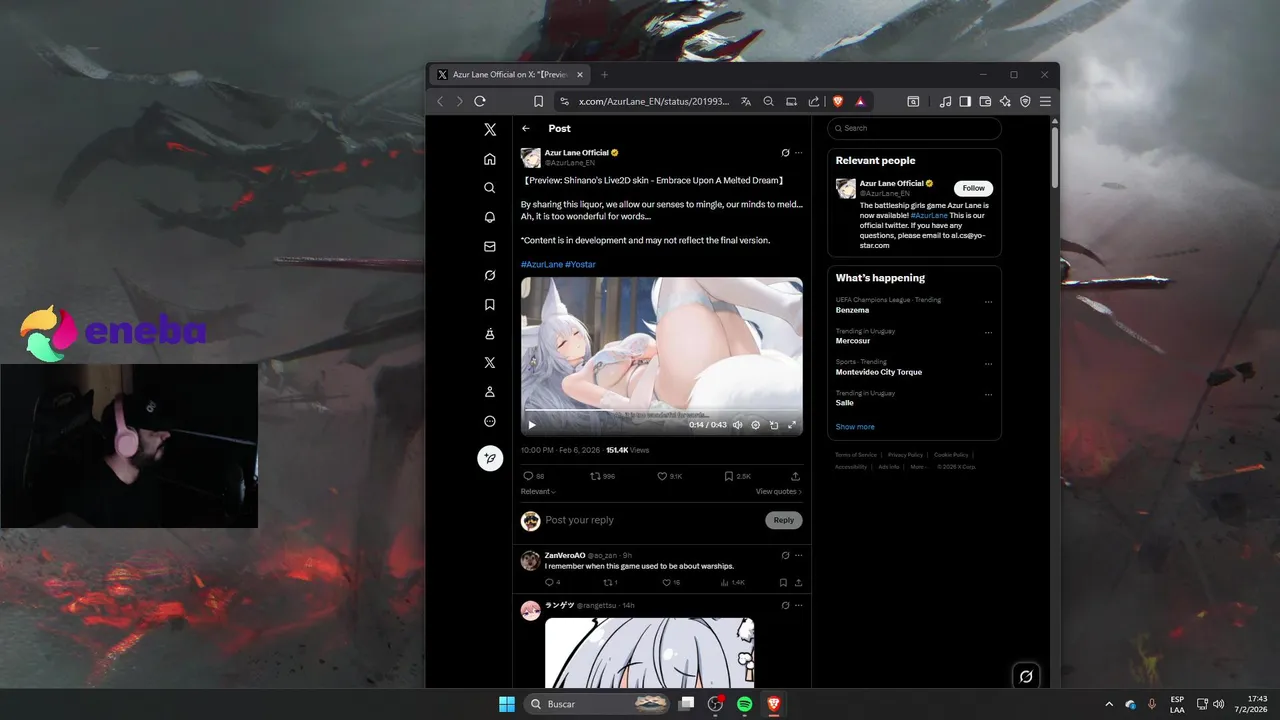Bookmark main post showing 2.5K
Screen dimensions: 1280x720
737,476
